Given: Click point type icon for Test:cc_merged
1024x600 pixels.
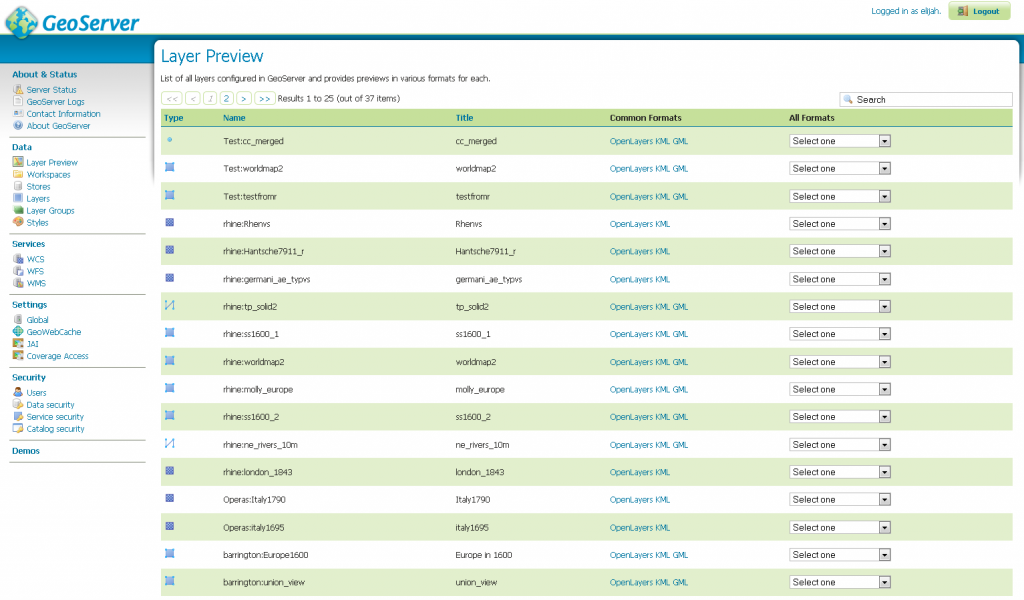Looking at the screenshot, I should click(x=170, y=140).
